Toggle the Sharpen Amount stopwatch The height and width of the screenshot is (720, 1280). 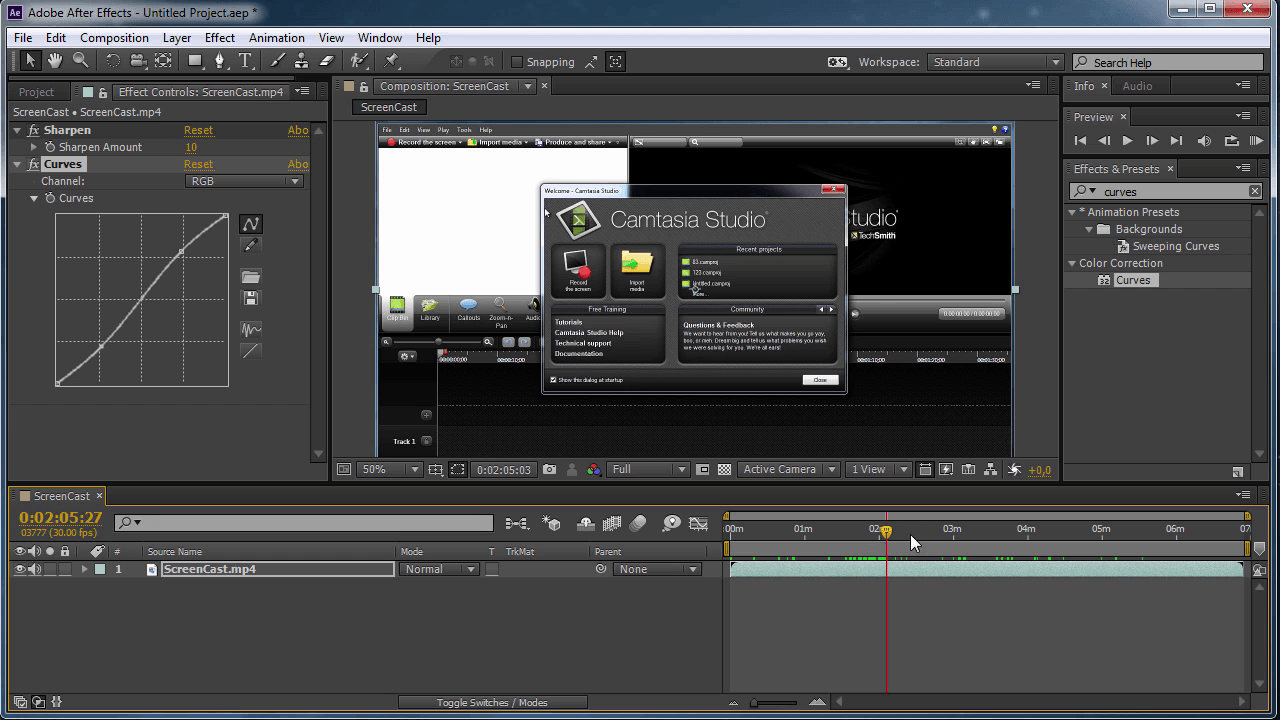(50, 147)
